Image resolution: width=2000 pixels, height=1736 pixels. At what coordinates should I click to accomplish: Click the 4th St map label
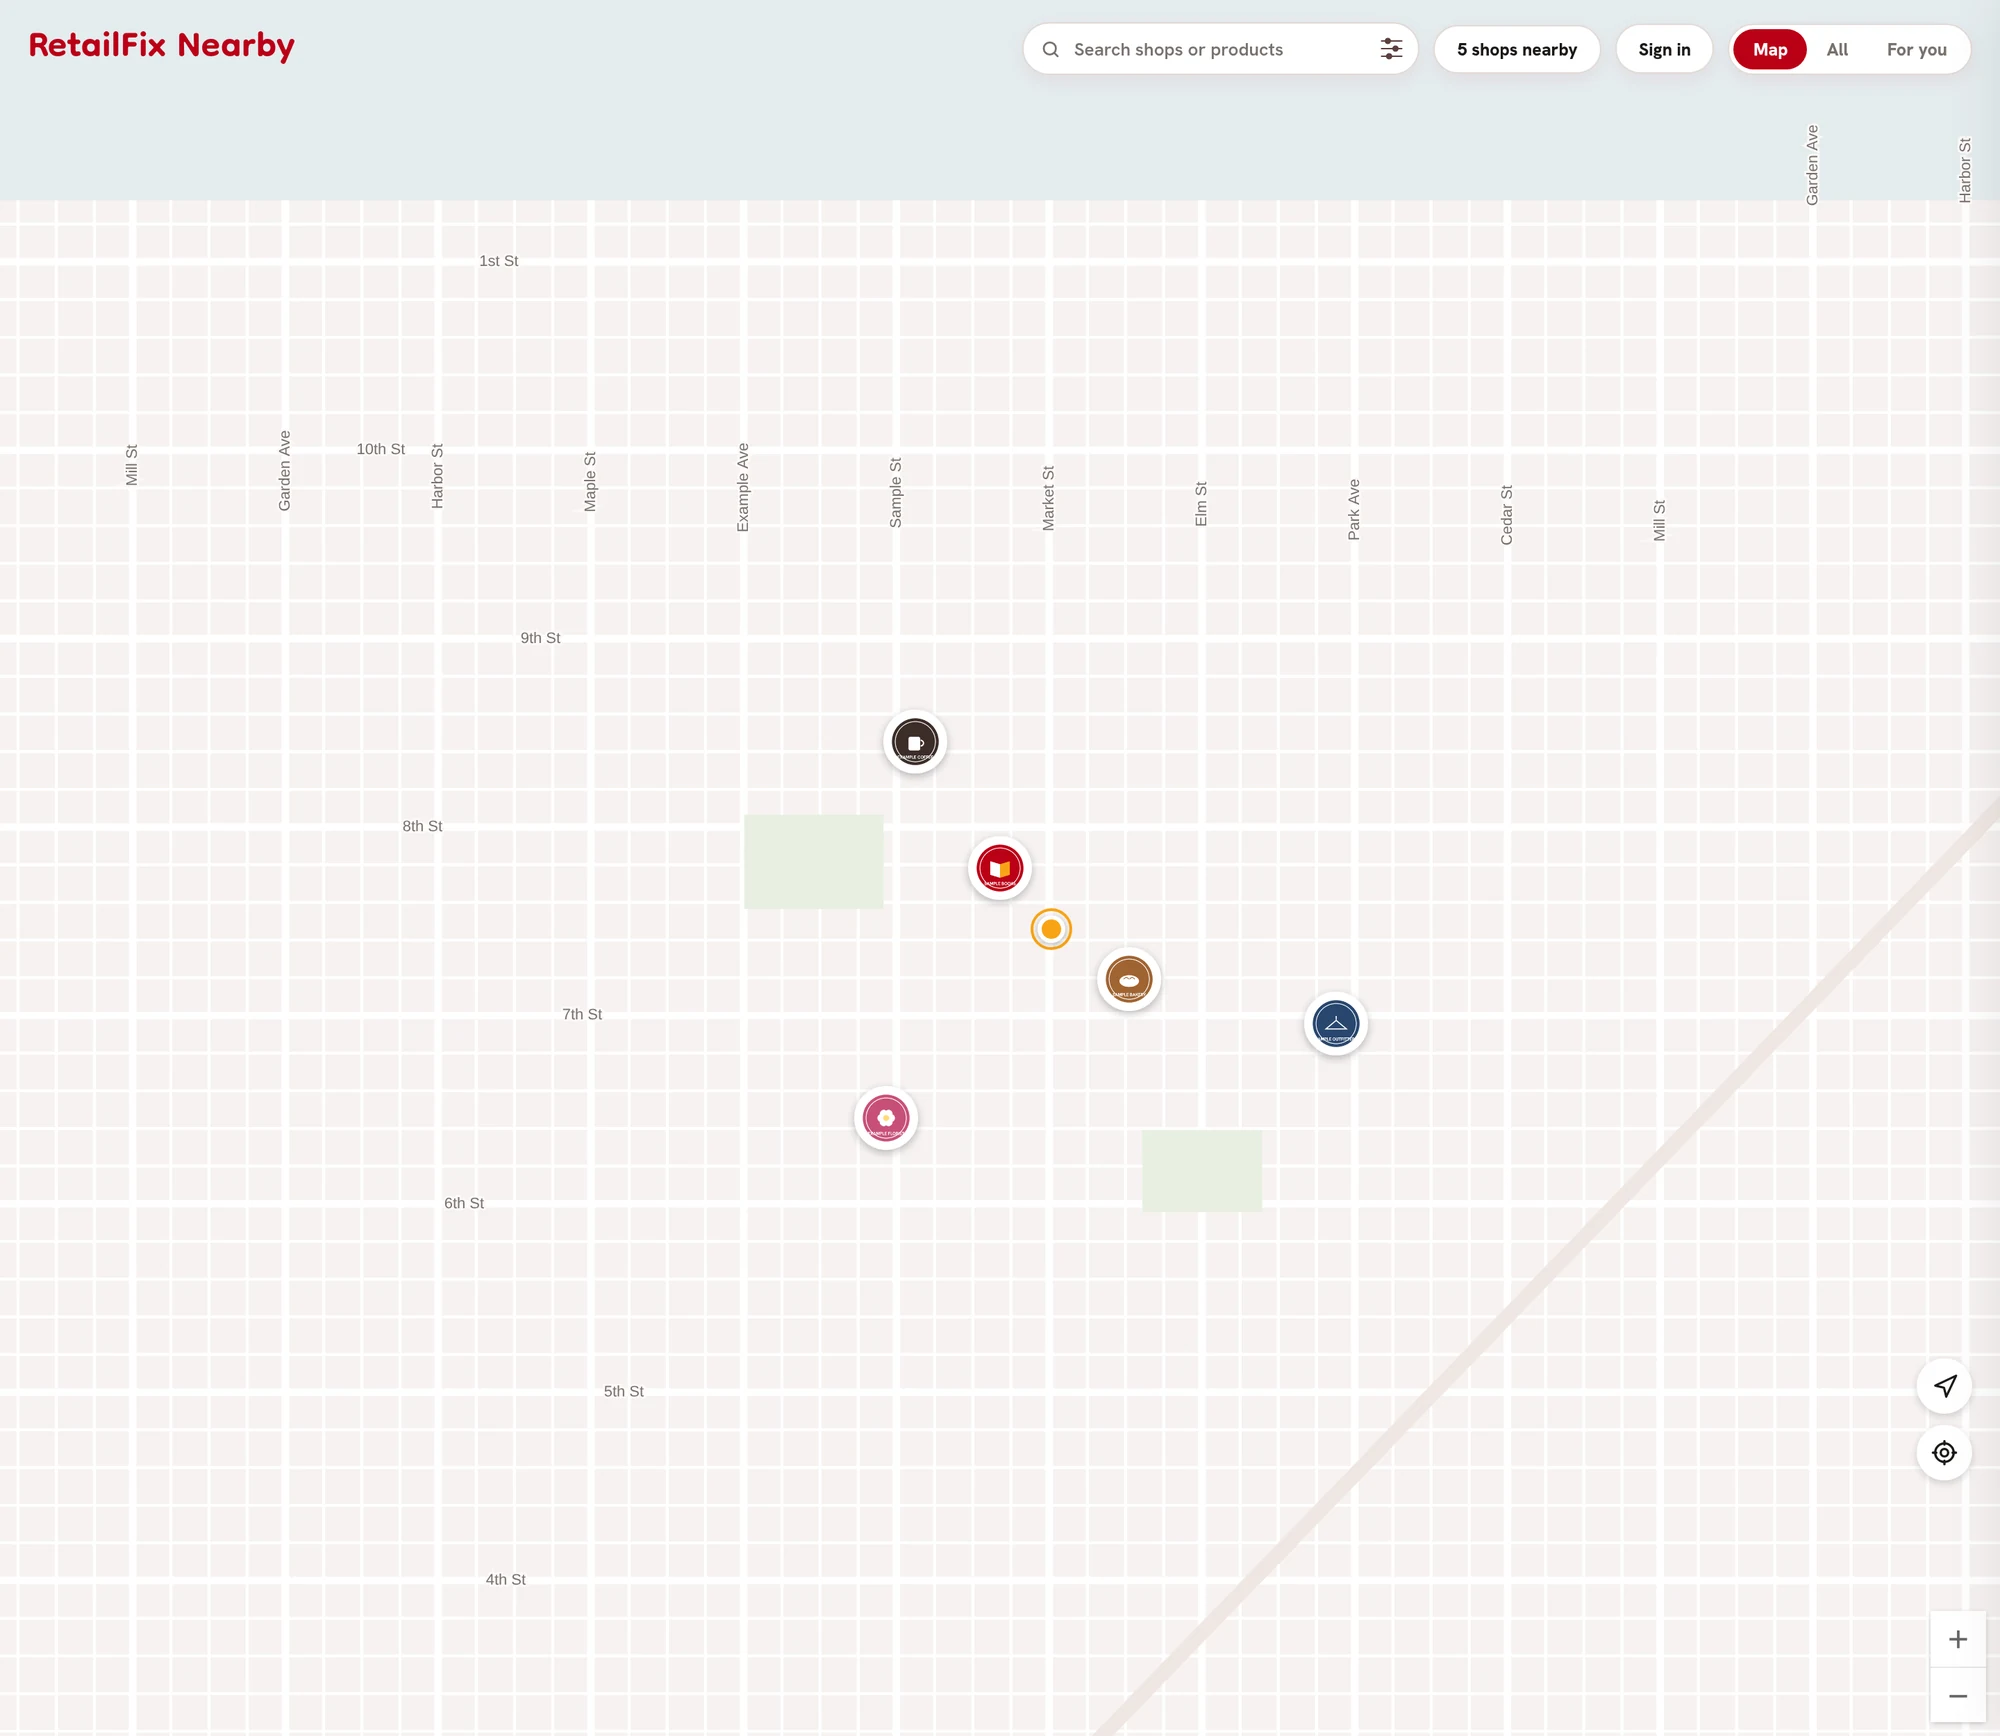506,1579
